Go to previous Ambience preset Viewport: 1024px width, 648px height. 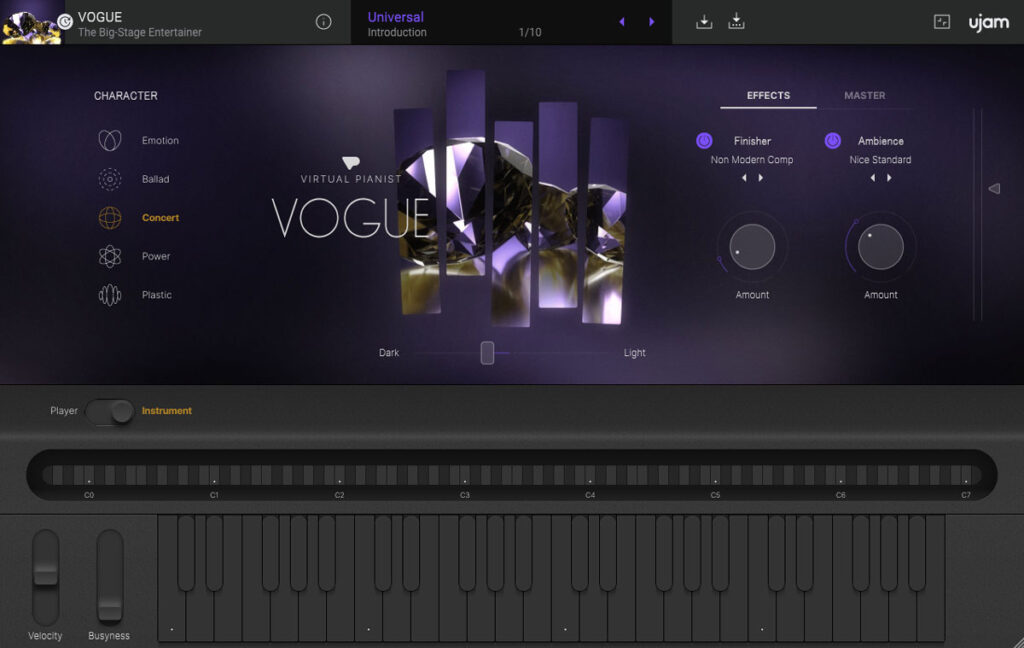tap(872, 176)
